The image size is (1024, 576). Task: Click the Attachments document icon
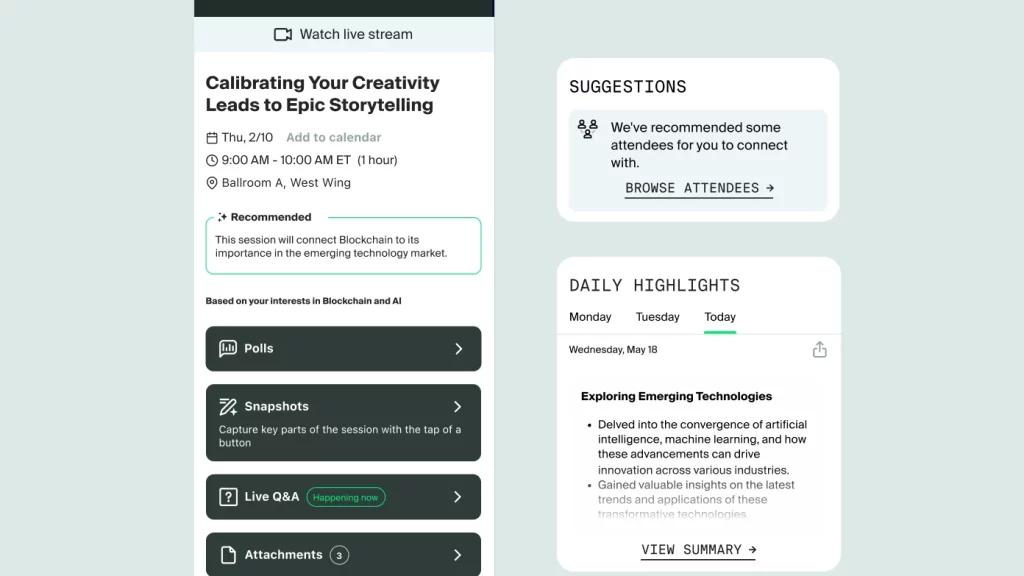click(x=228, y=554)
